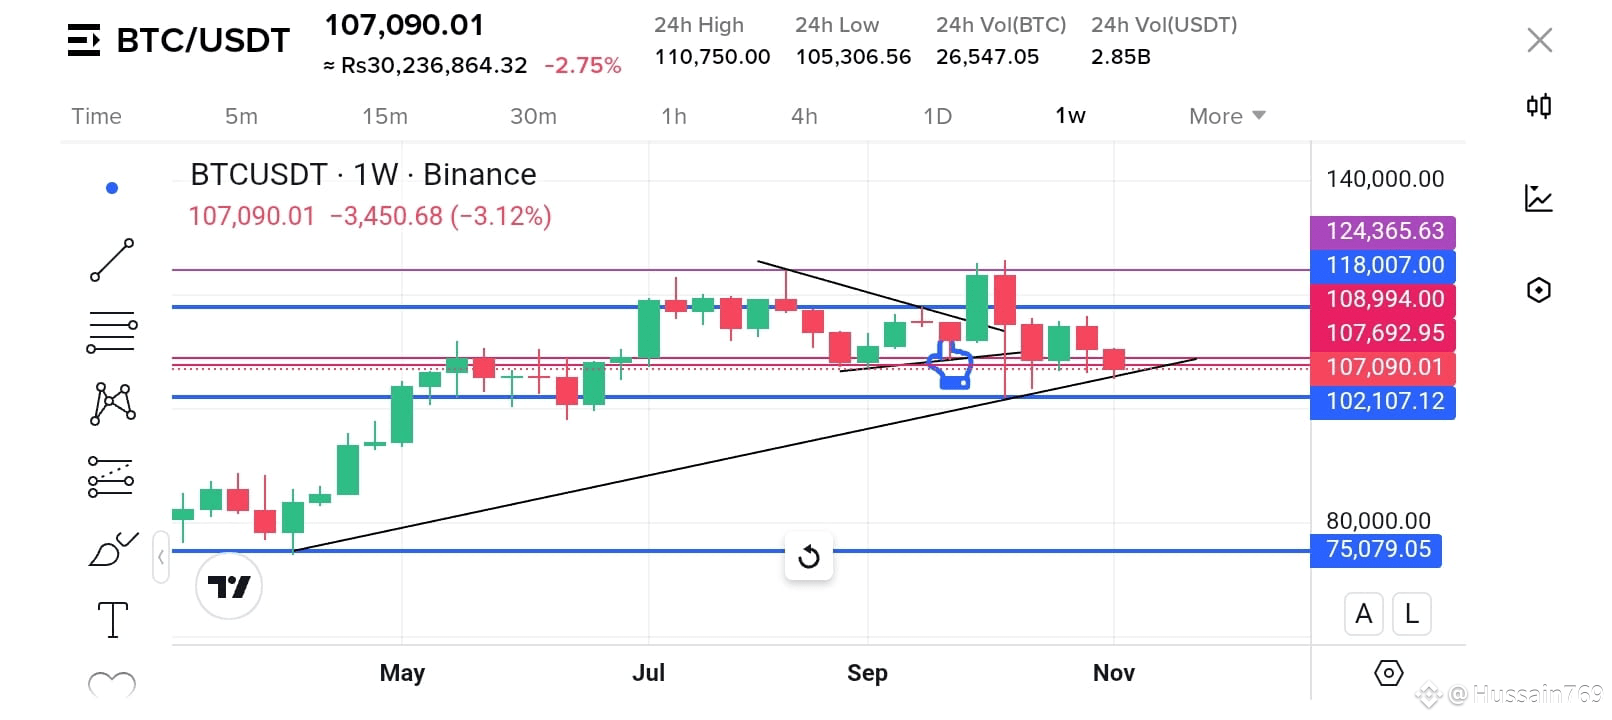1612x720 pixels.
Task: Click the 140,000.00 price axis label
Action: (x=1385, y=179)
